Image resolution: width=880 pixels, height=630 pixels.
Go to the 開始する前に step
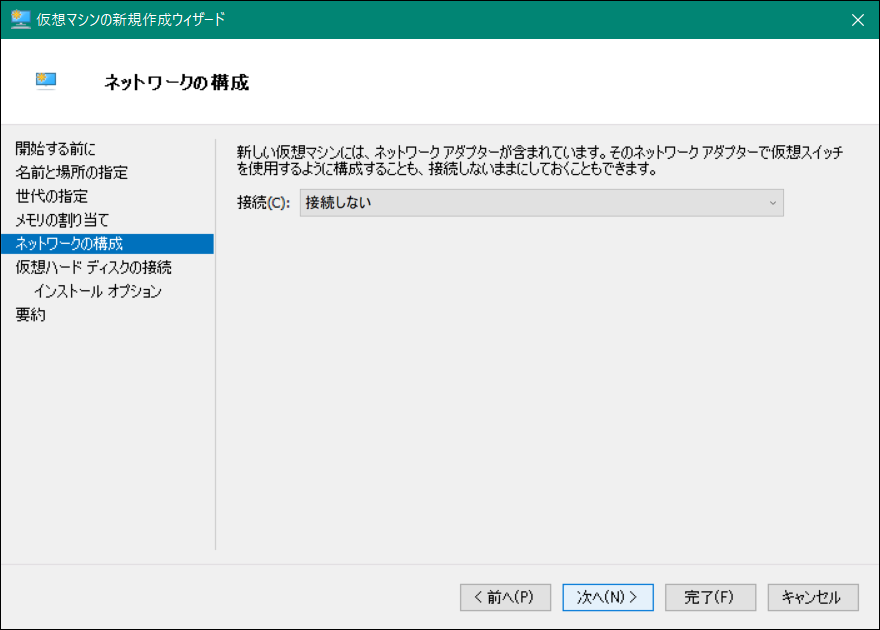click(55, 149)
